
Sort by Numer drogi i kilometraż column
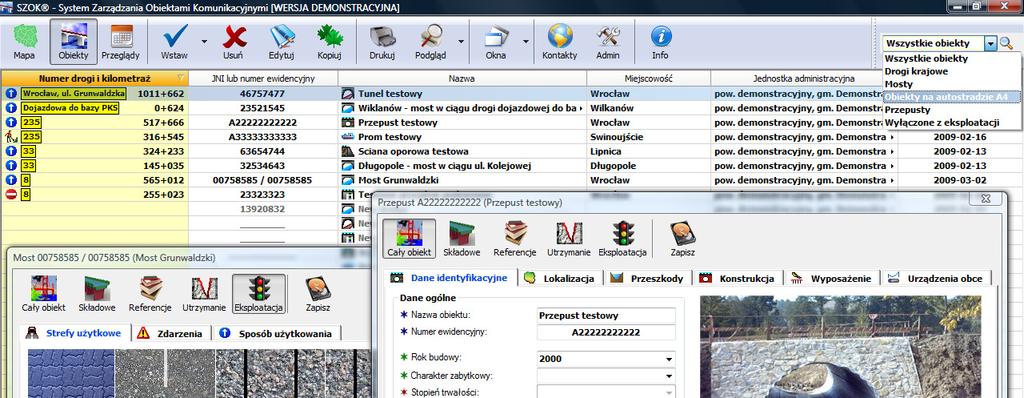point(95,78)
